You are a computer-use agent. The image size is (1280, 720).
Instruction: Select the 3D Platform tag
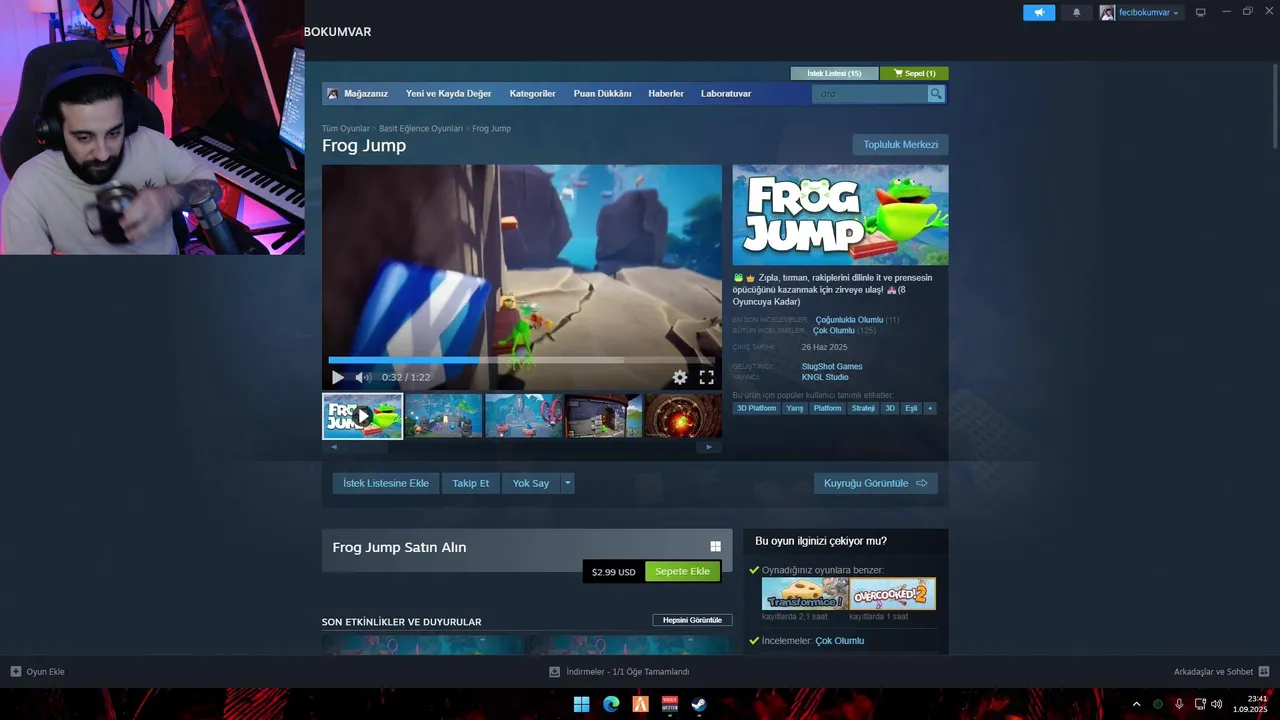coord(756,408)
